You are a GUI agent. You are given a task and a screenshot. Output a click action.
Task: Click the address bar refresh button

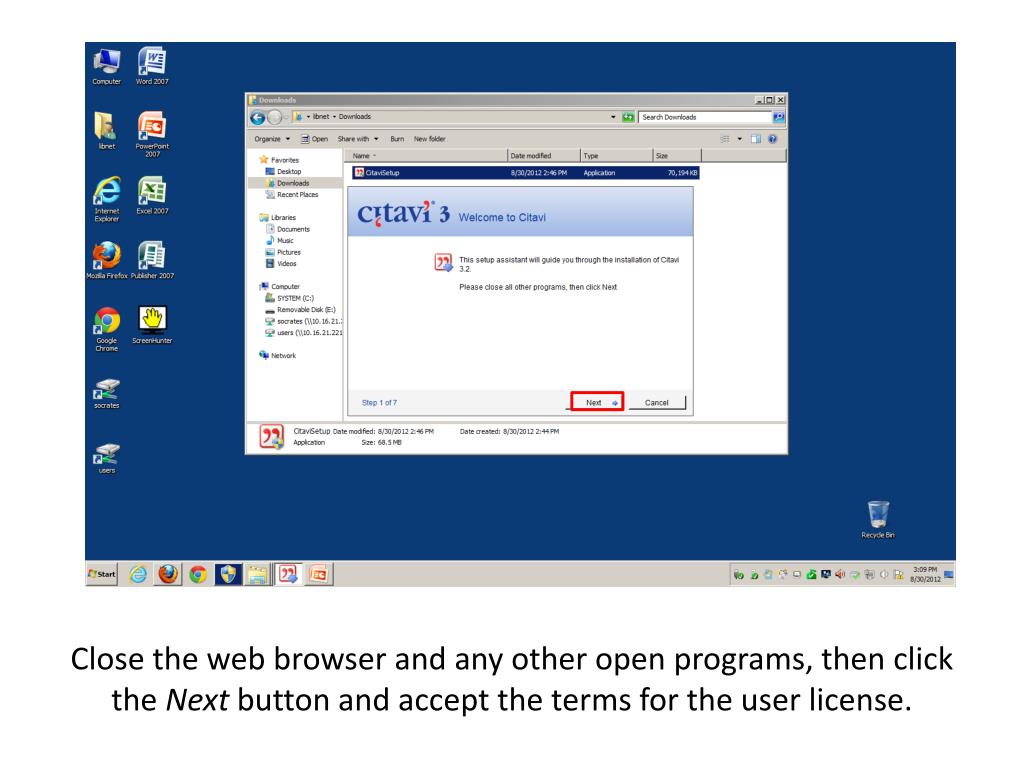[x=628, y=117]
